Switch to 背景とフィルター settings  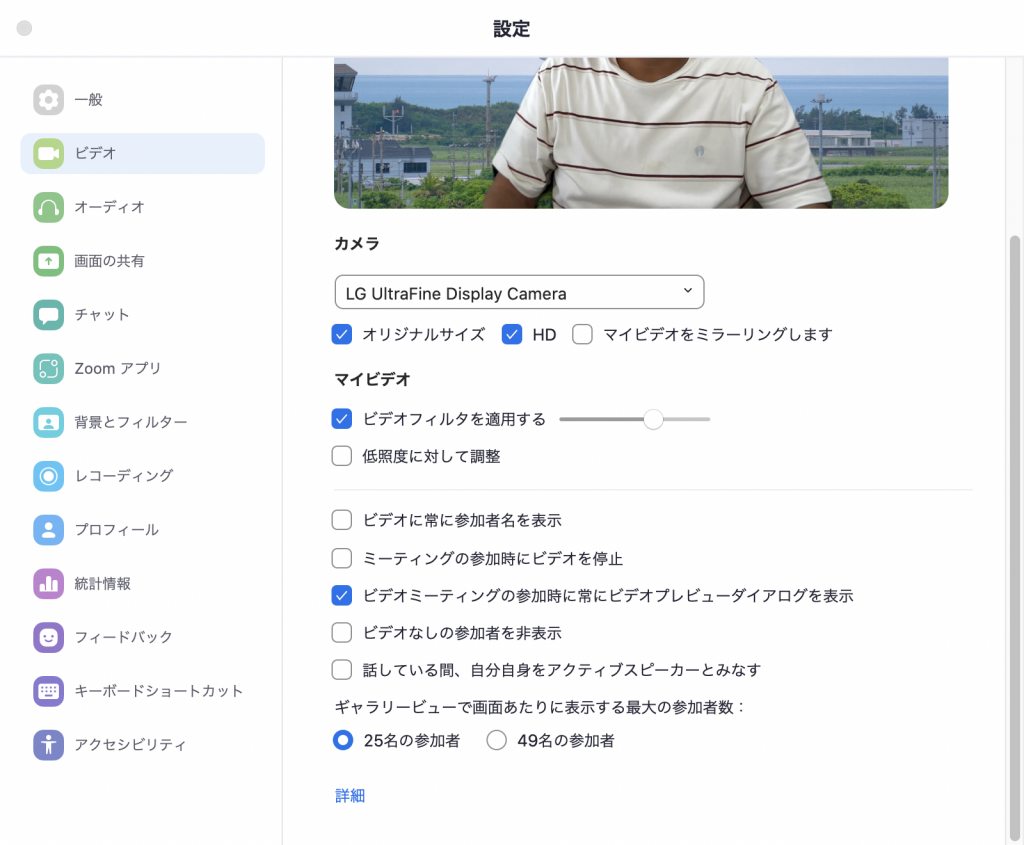[x=142, y=422]
